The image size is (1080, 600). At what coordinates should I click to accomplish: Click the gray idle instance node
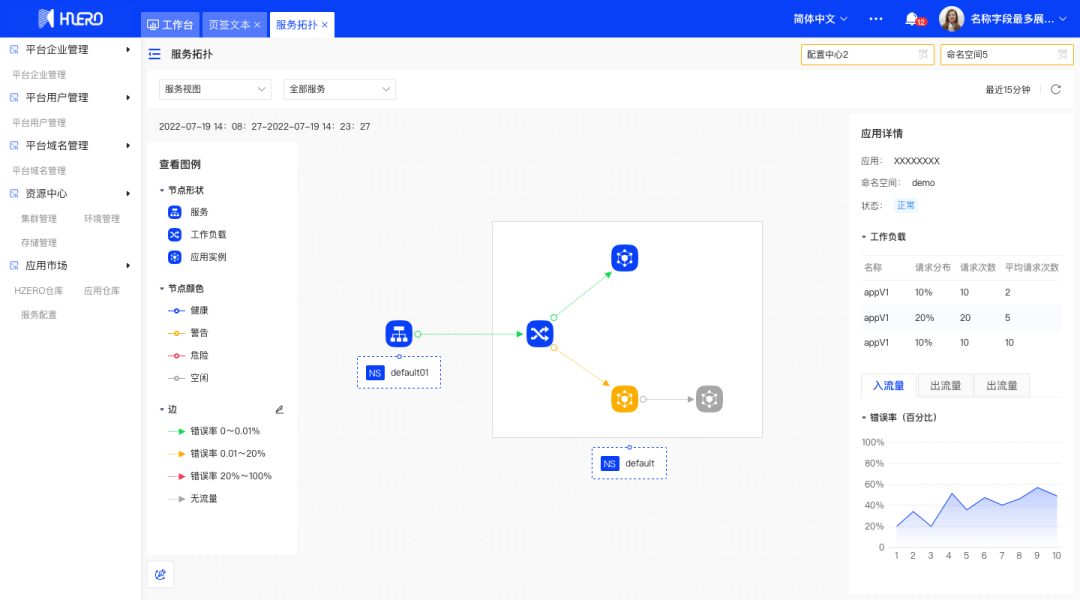coord(709,399)
